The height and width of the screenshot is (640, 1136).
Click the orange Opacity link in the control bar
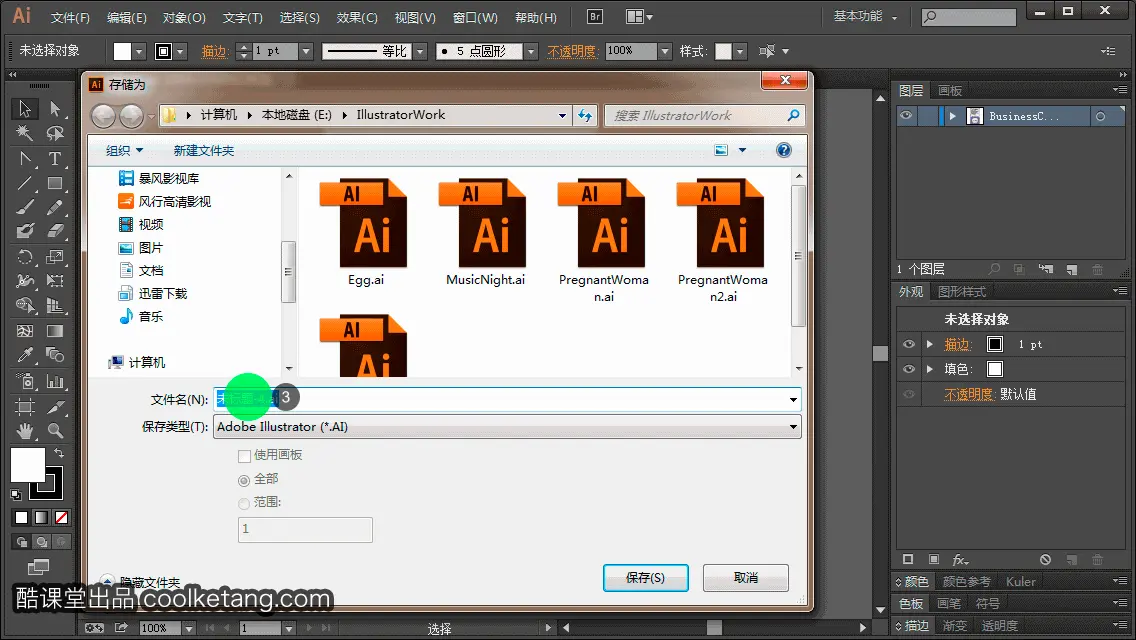[572, 51]
